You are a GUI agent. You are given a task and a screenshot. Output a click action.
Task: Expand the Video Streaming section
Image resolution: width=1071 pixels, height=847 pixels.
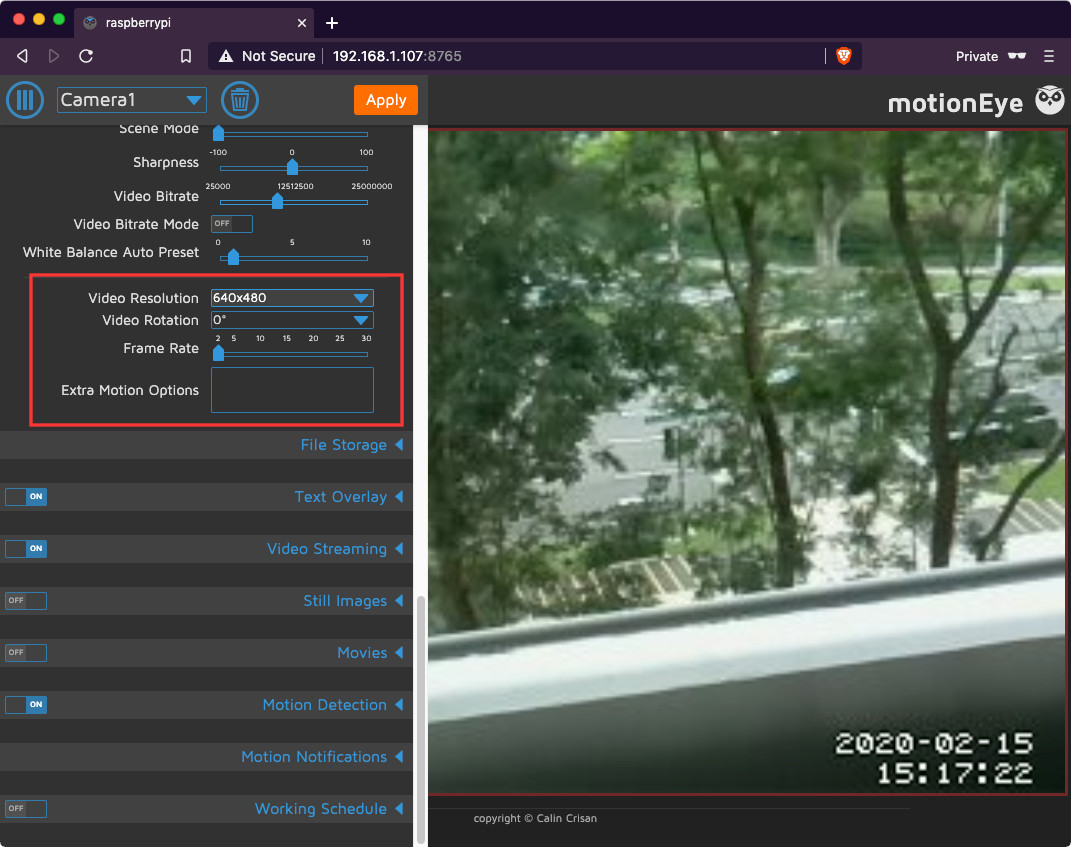[335, 549]
